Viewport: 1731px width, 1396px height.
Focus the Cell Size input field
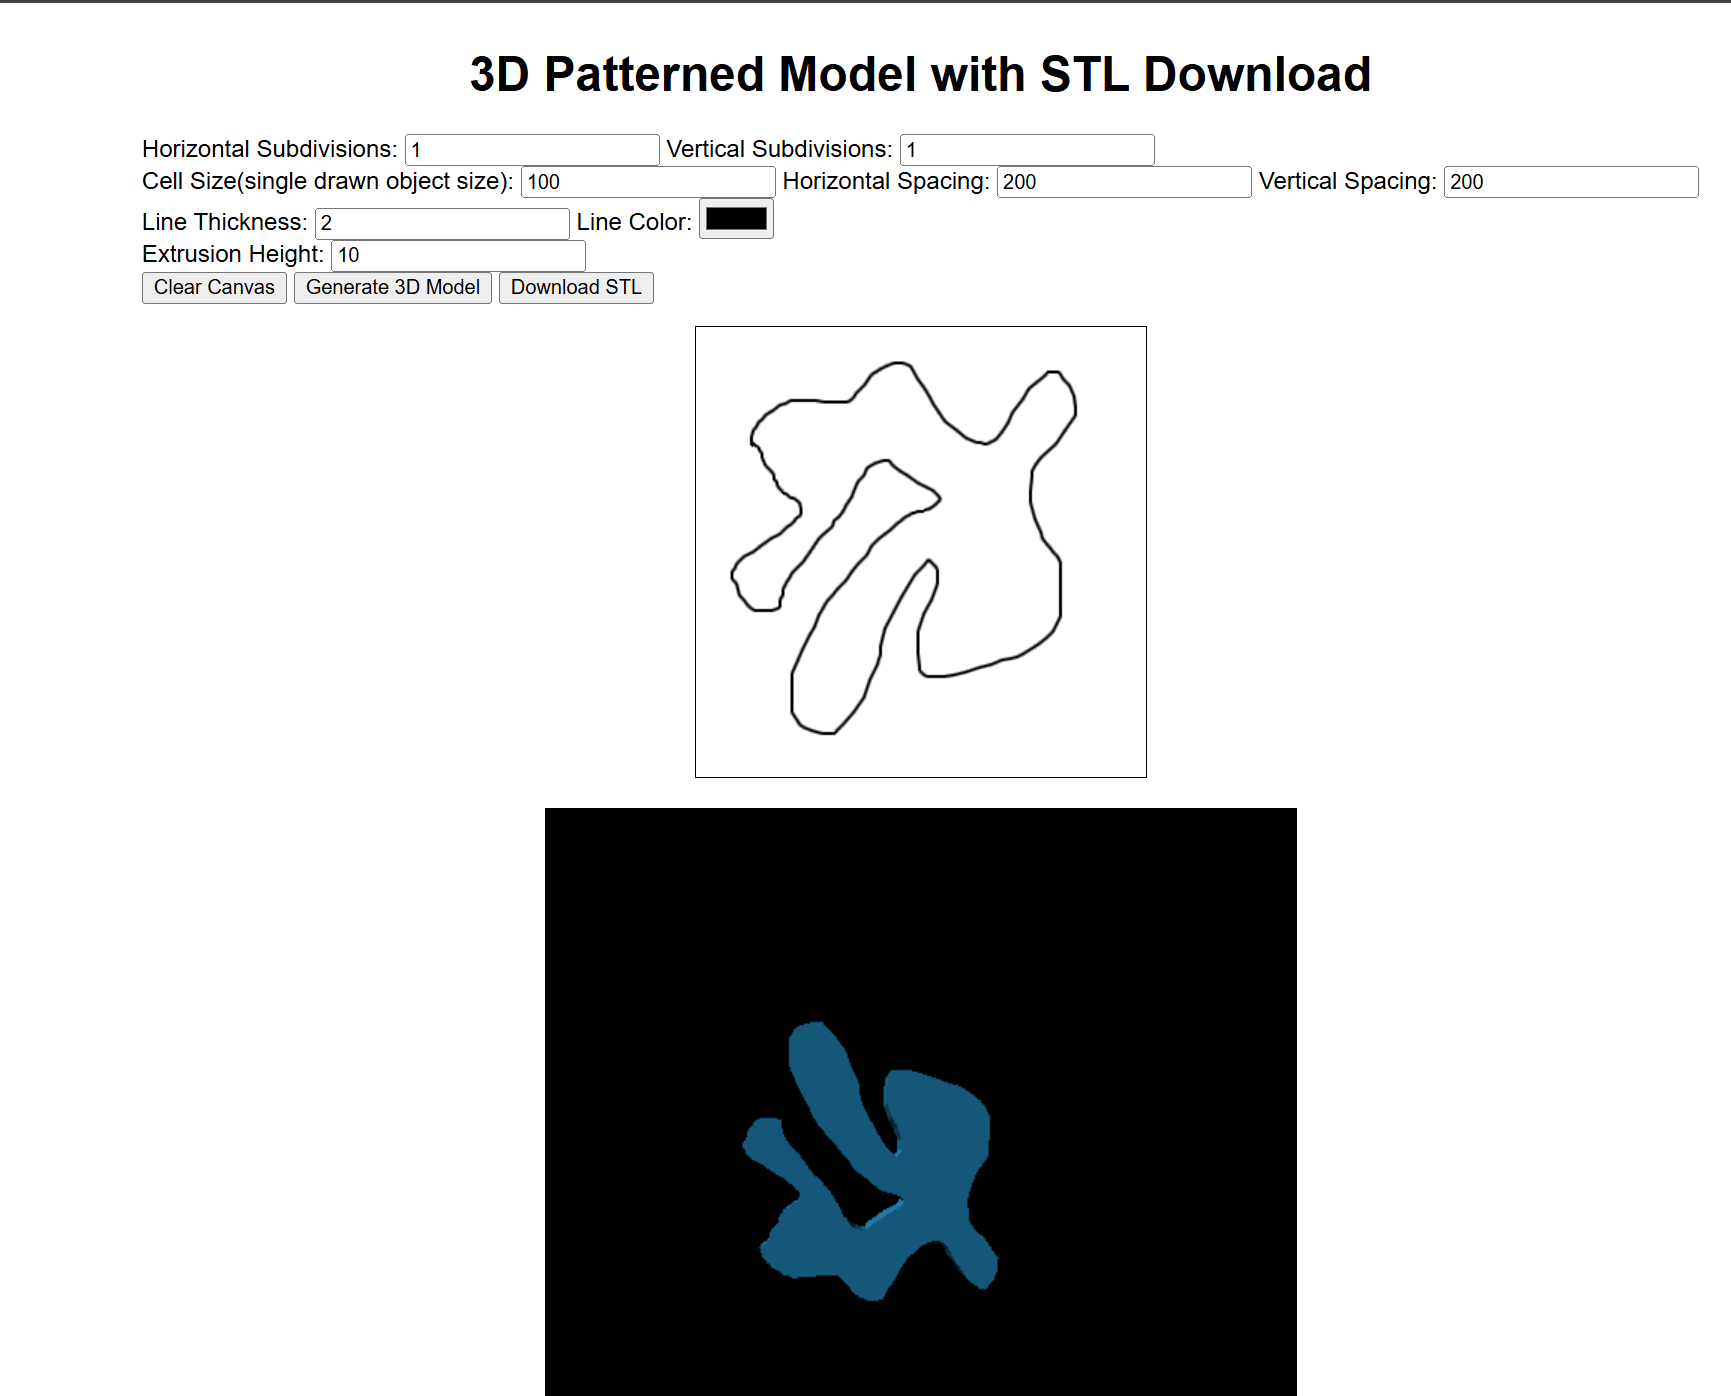[x=648, y=182]
